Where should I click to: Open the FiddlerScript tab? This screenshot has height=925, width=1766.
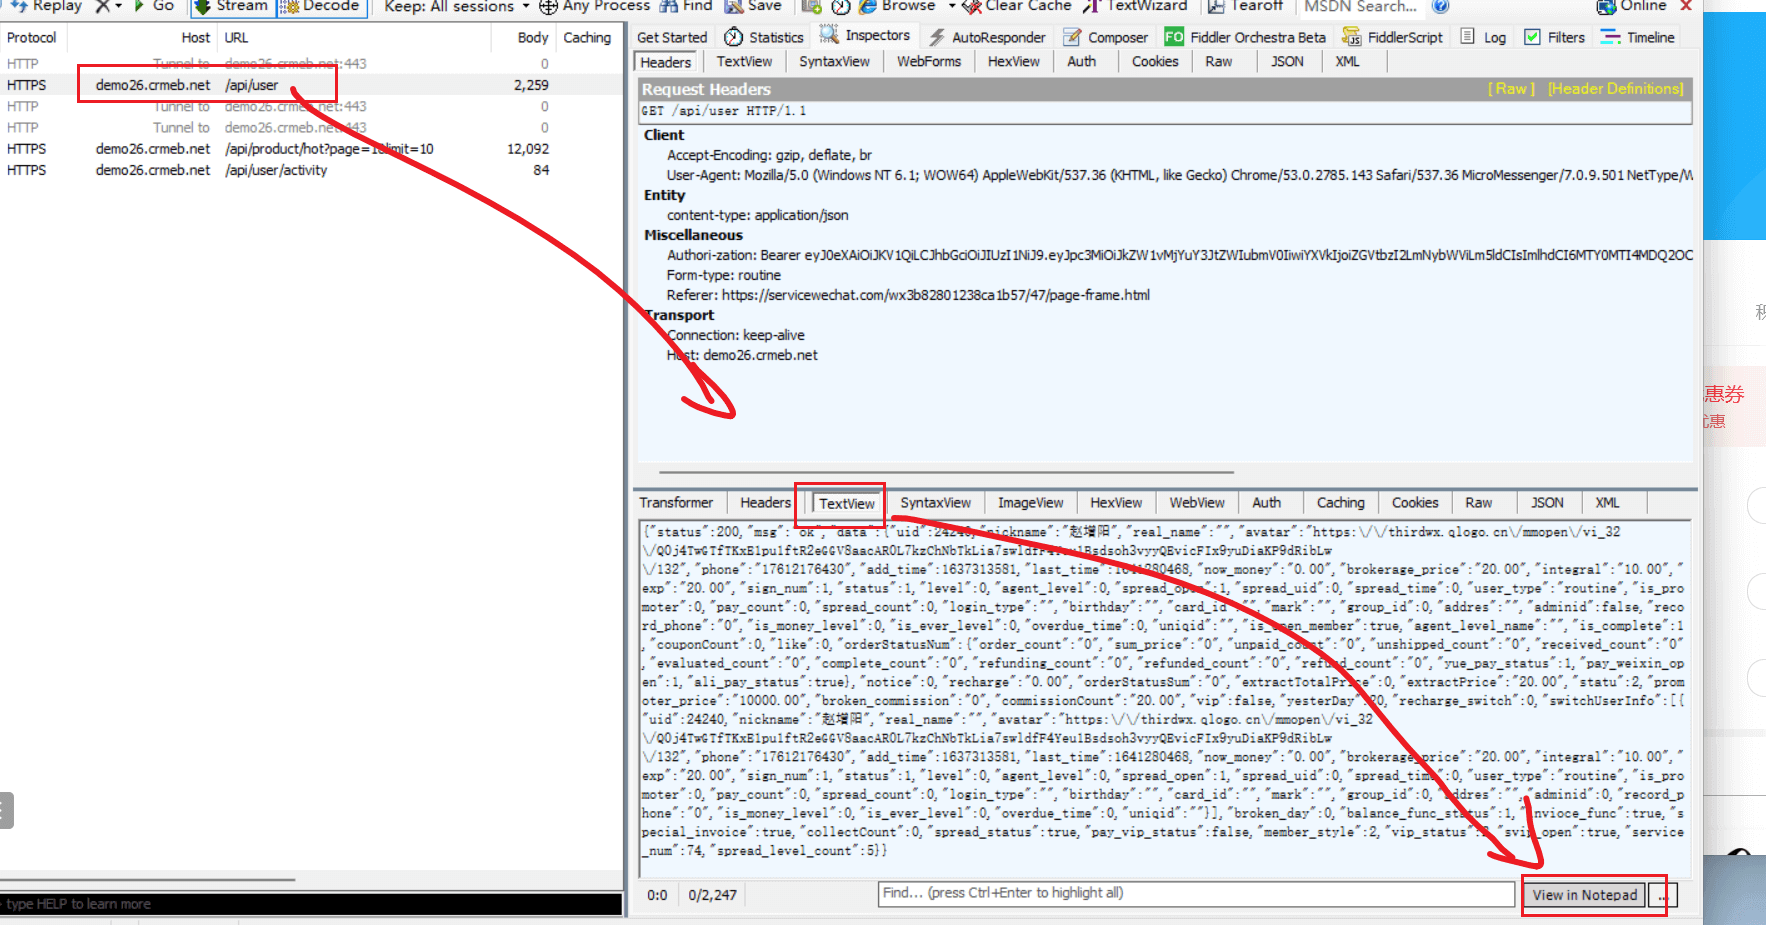[x=1393, y=37]
